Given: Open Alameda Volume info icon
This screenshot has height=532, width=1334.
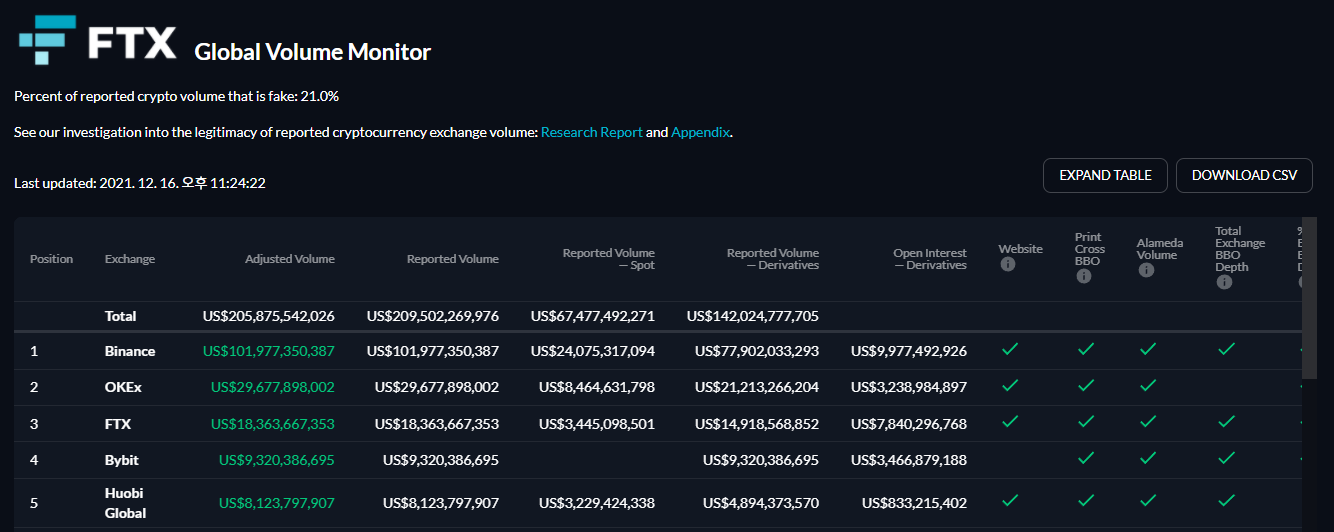Looking at the screenshot, I should (x=1146, y=270).
